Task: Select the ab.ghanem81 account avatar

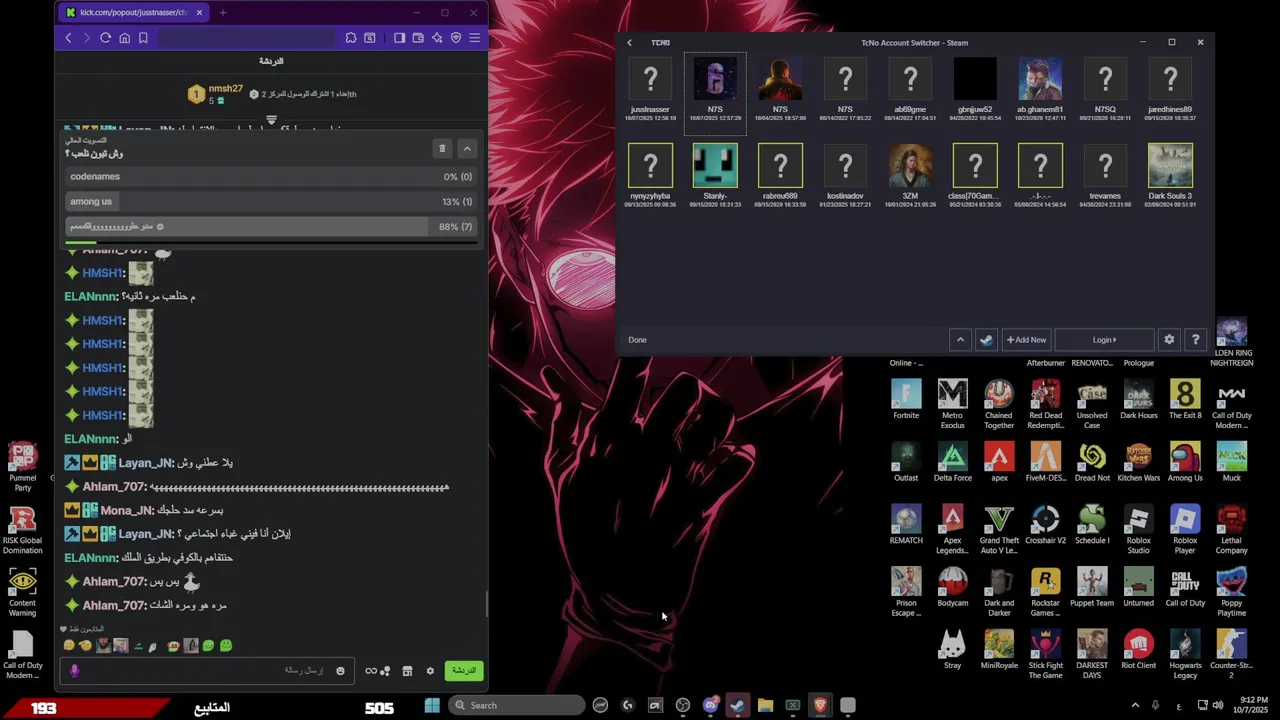Action: (1040, 79)
